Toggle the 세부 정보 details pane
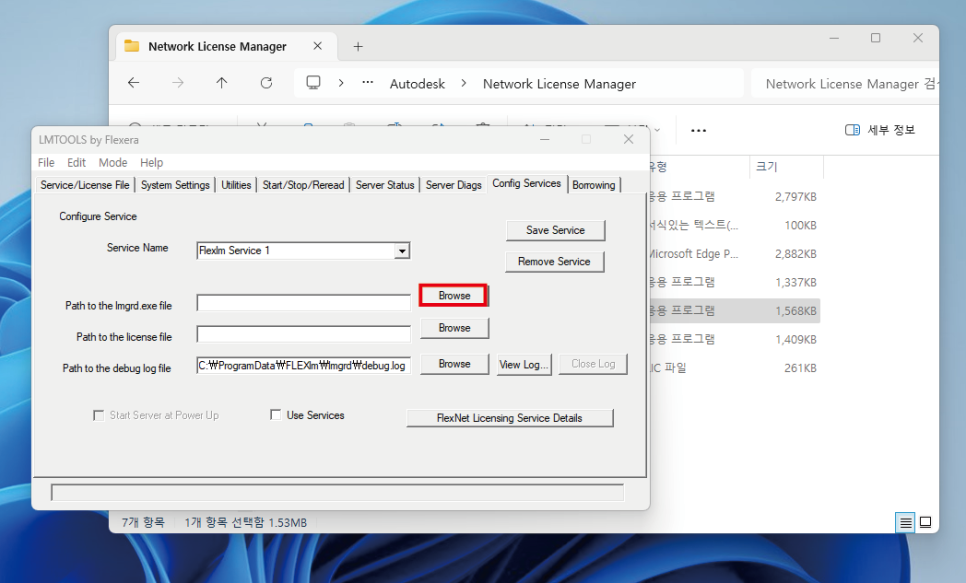 point(880,130)
